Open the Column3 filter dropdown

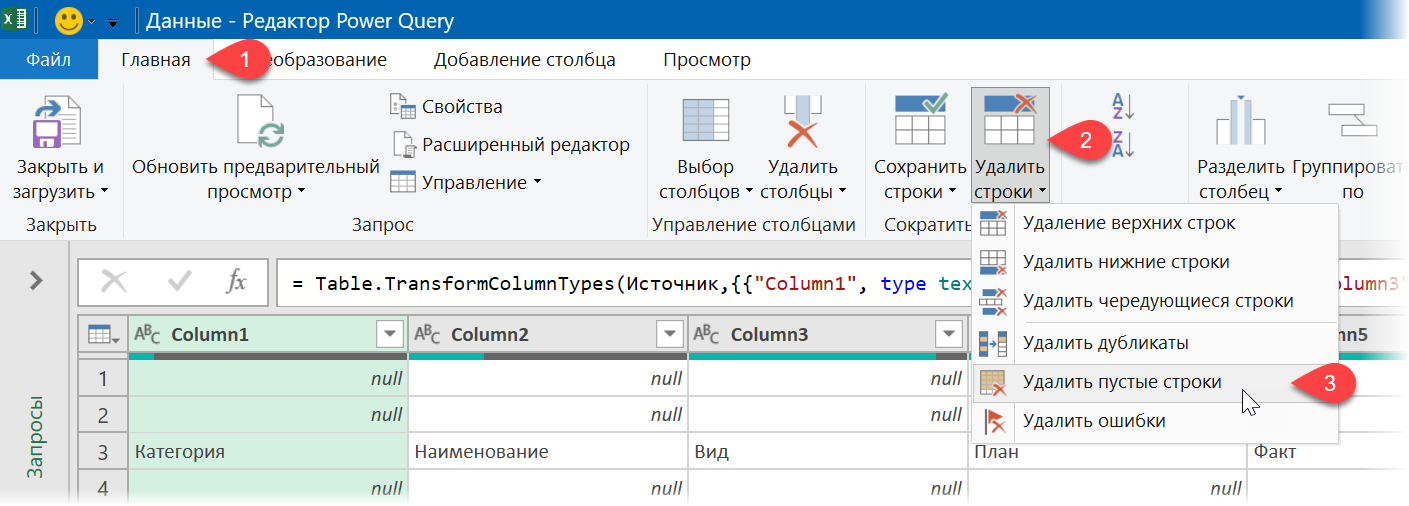point(948,335)
